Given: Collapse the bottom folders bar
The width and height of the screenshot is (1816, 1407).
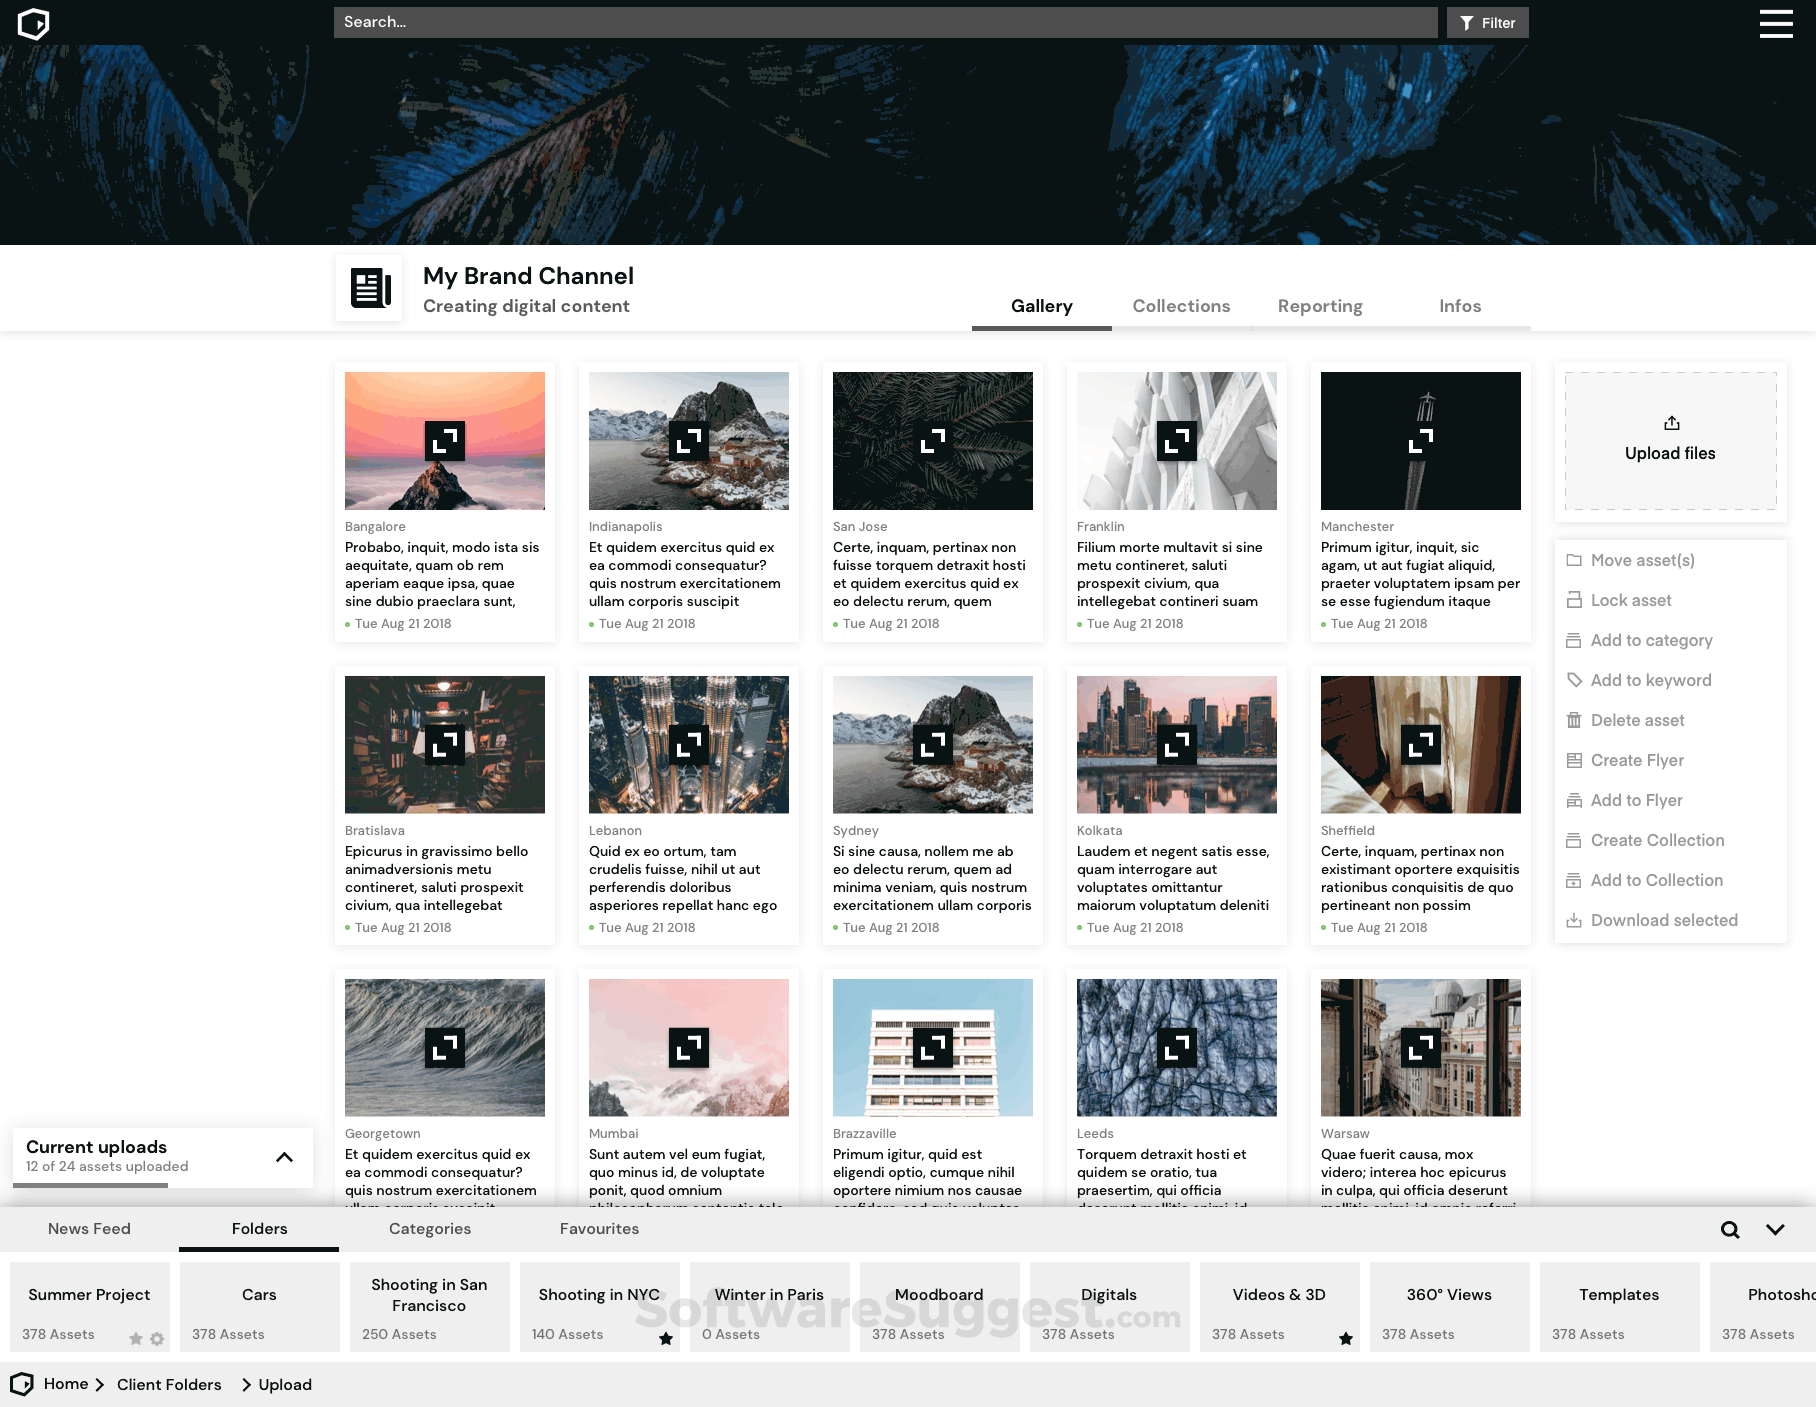Looking at the screenshot, I should [x=1776, y=1229].
